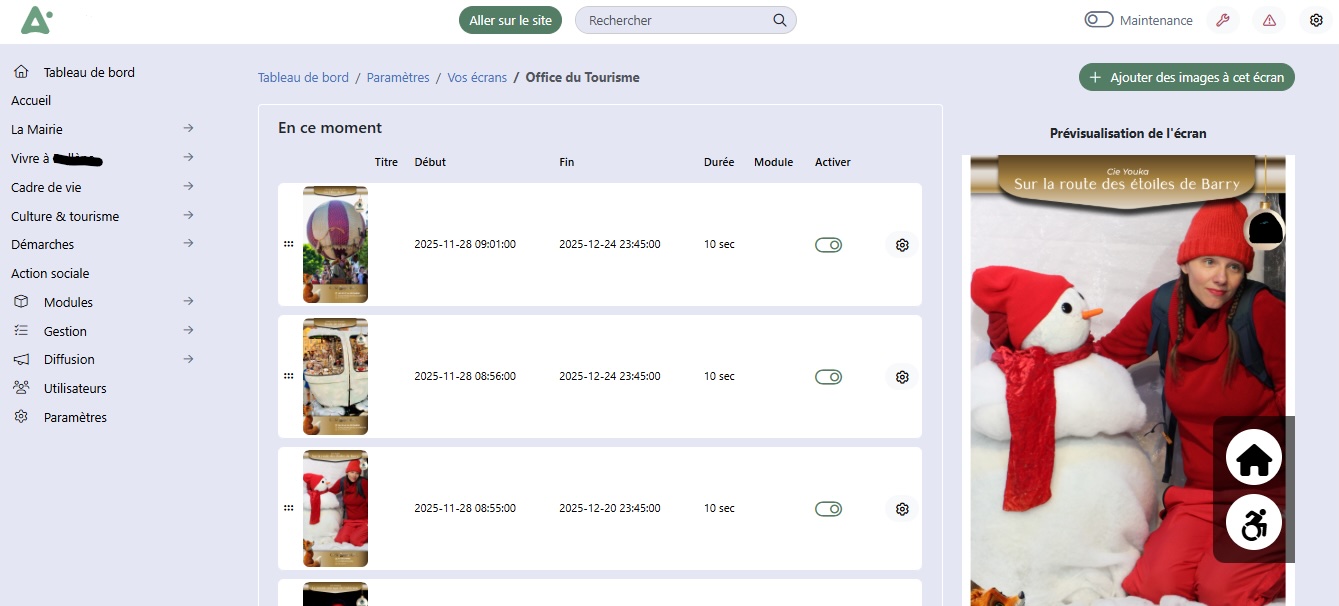This screenshot has width=1339, height=606.
Task: Expand the La Mairie submenu arrow
Action: pos(188,129)
